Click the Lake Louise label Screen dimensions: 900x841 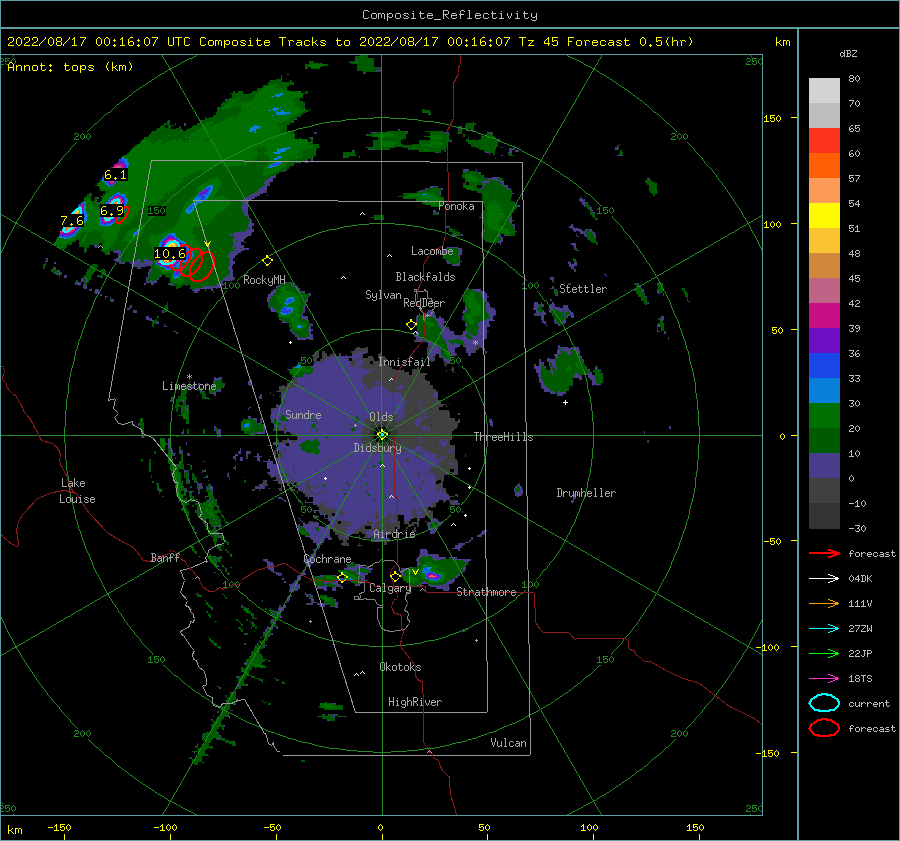click(x=77, y=491)
